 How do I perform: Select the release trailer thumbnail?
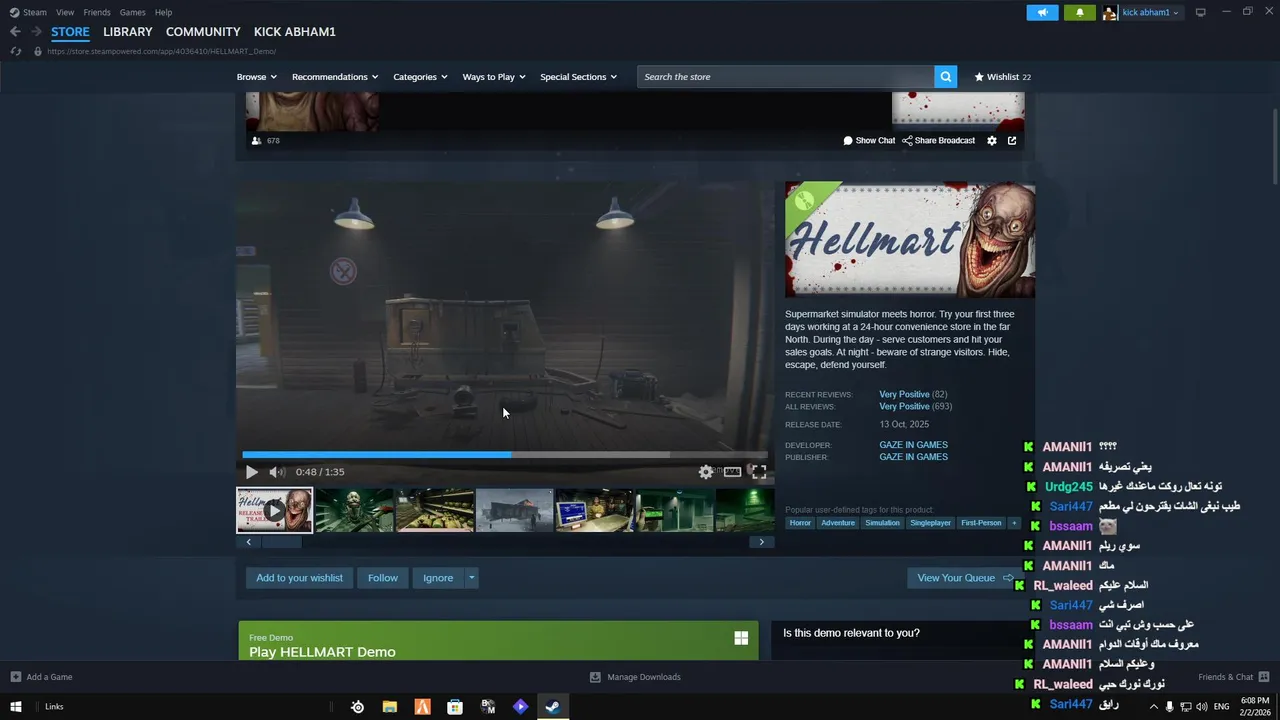click(274, 510)
